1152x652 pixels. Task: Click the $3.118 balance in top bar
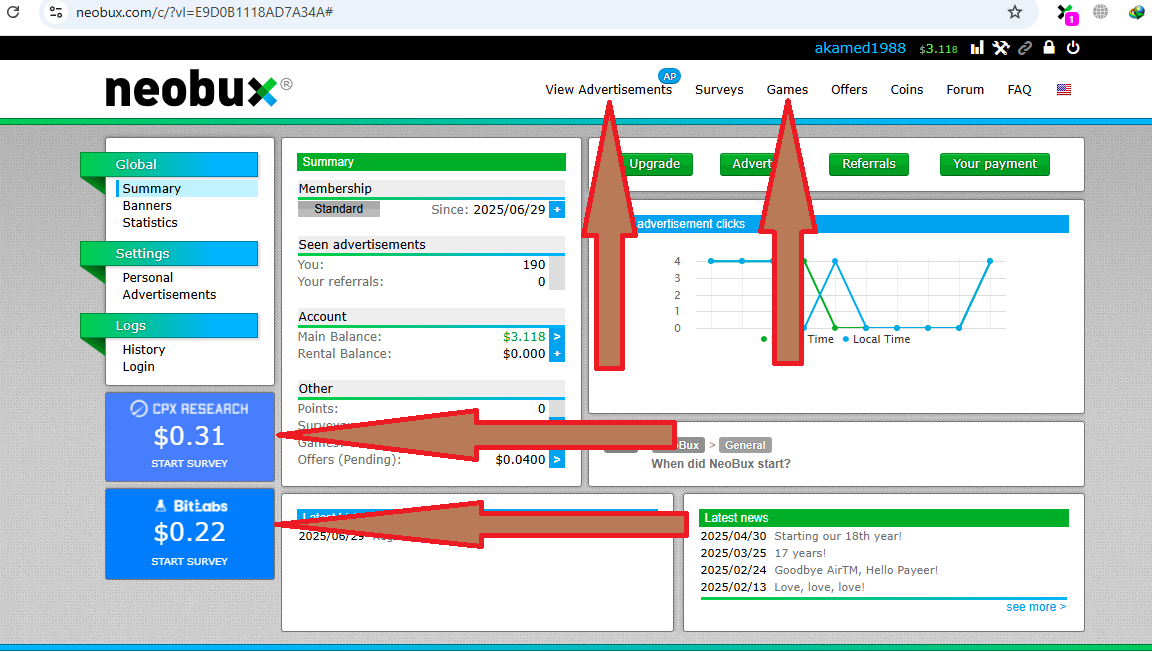[x=938, y=49]
